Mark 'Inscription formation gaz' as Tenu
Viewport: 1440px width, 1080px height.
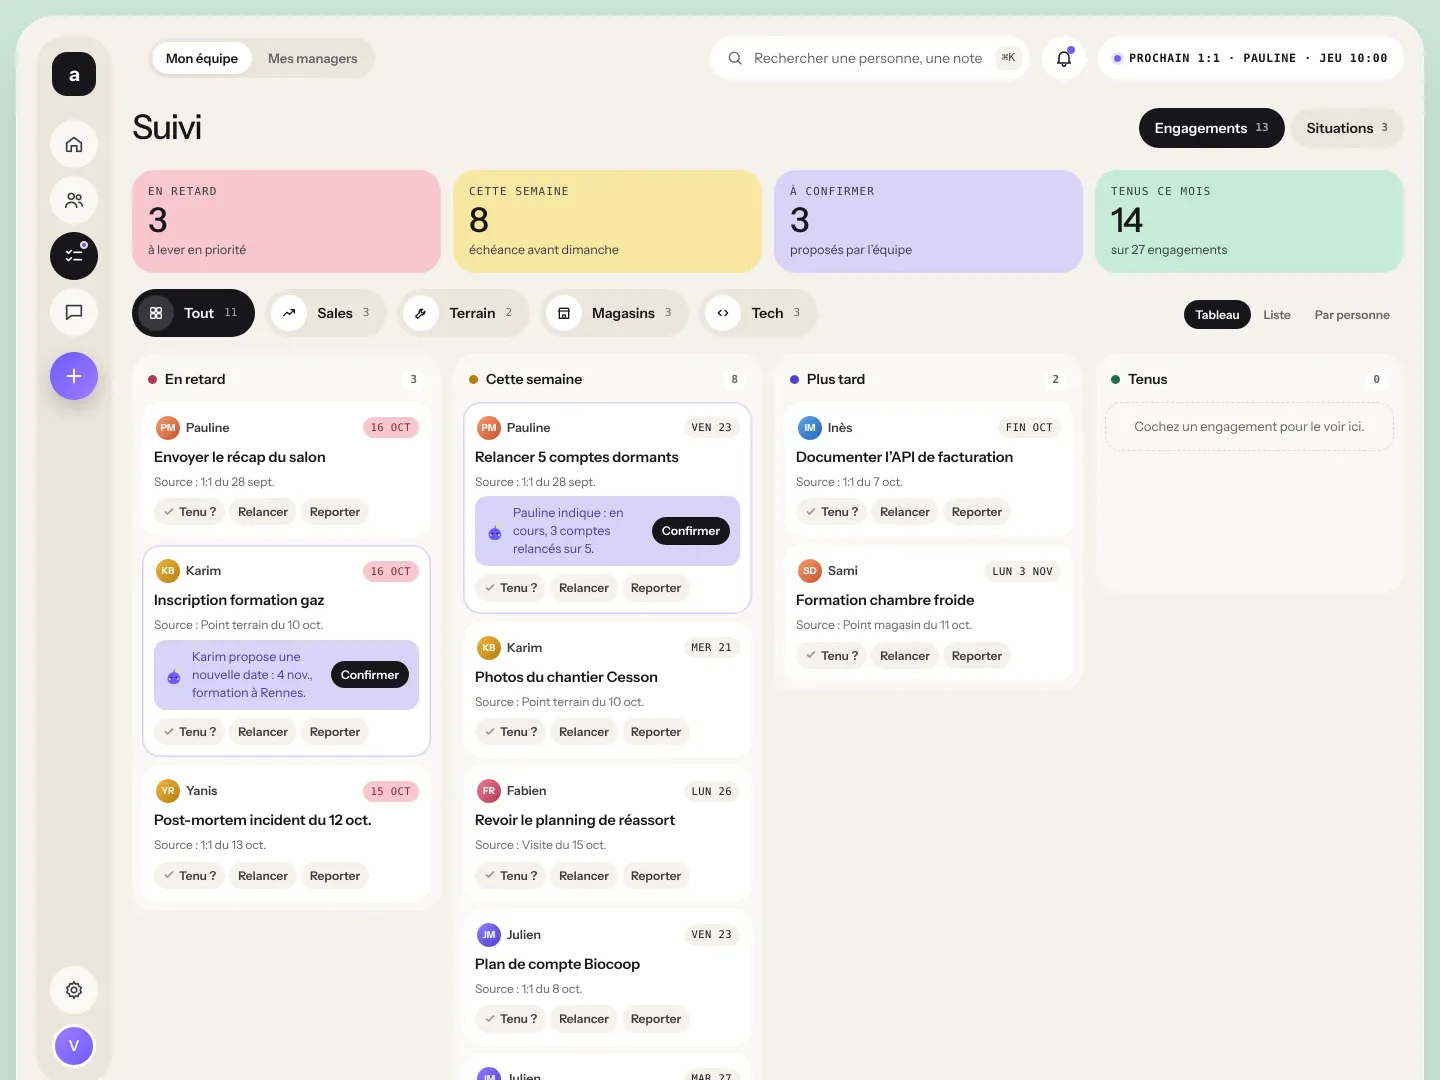point(190,732)
